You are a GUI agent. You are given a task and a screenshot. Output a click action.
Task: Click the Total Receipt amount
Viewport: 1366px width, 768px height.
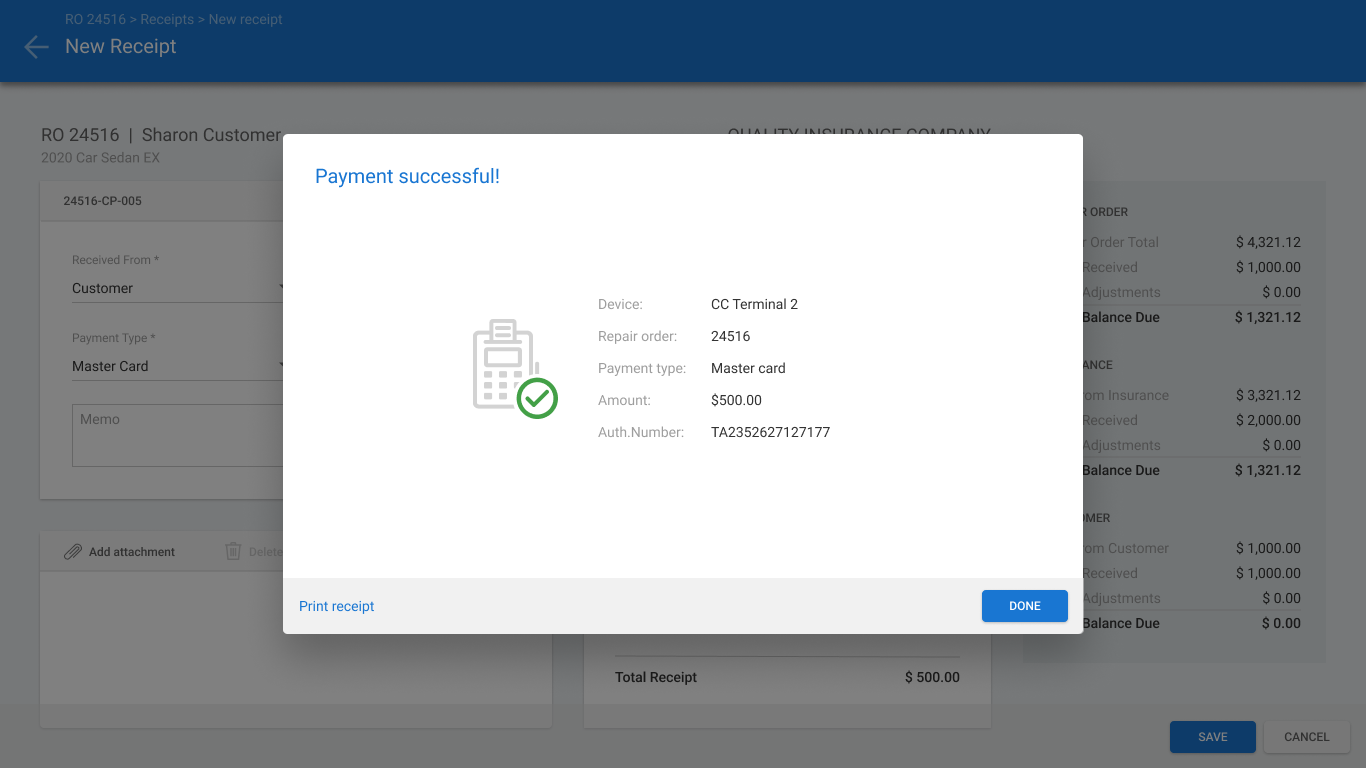[932, 677]
